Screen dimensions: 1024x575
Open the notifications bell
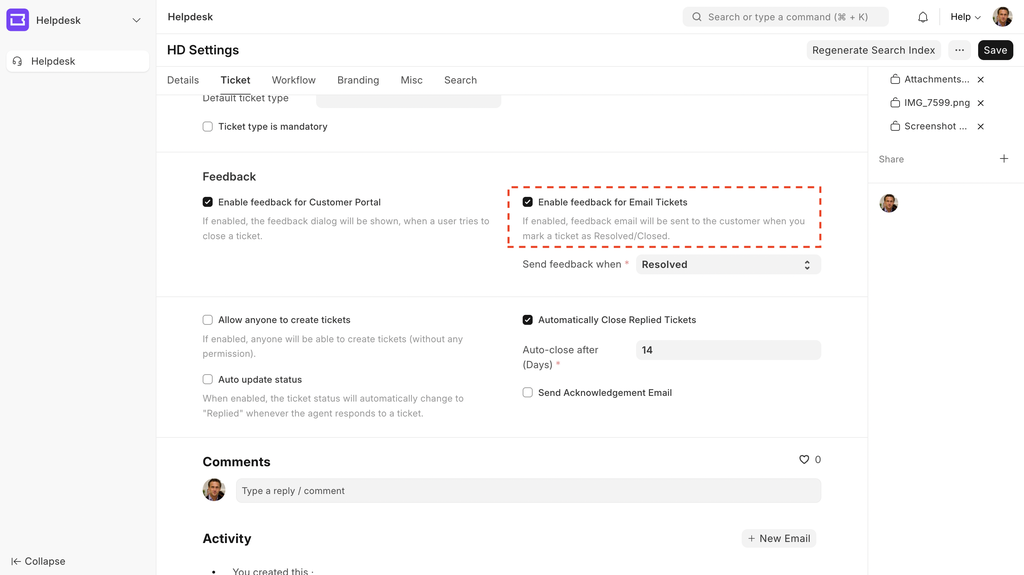923,17
